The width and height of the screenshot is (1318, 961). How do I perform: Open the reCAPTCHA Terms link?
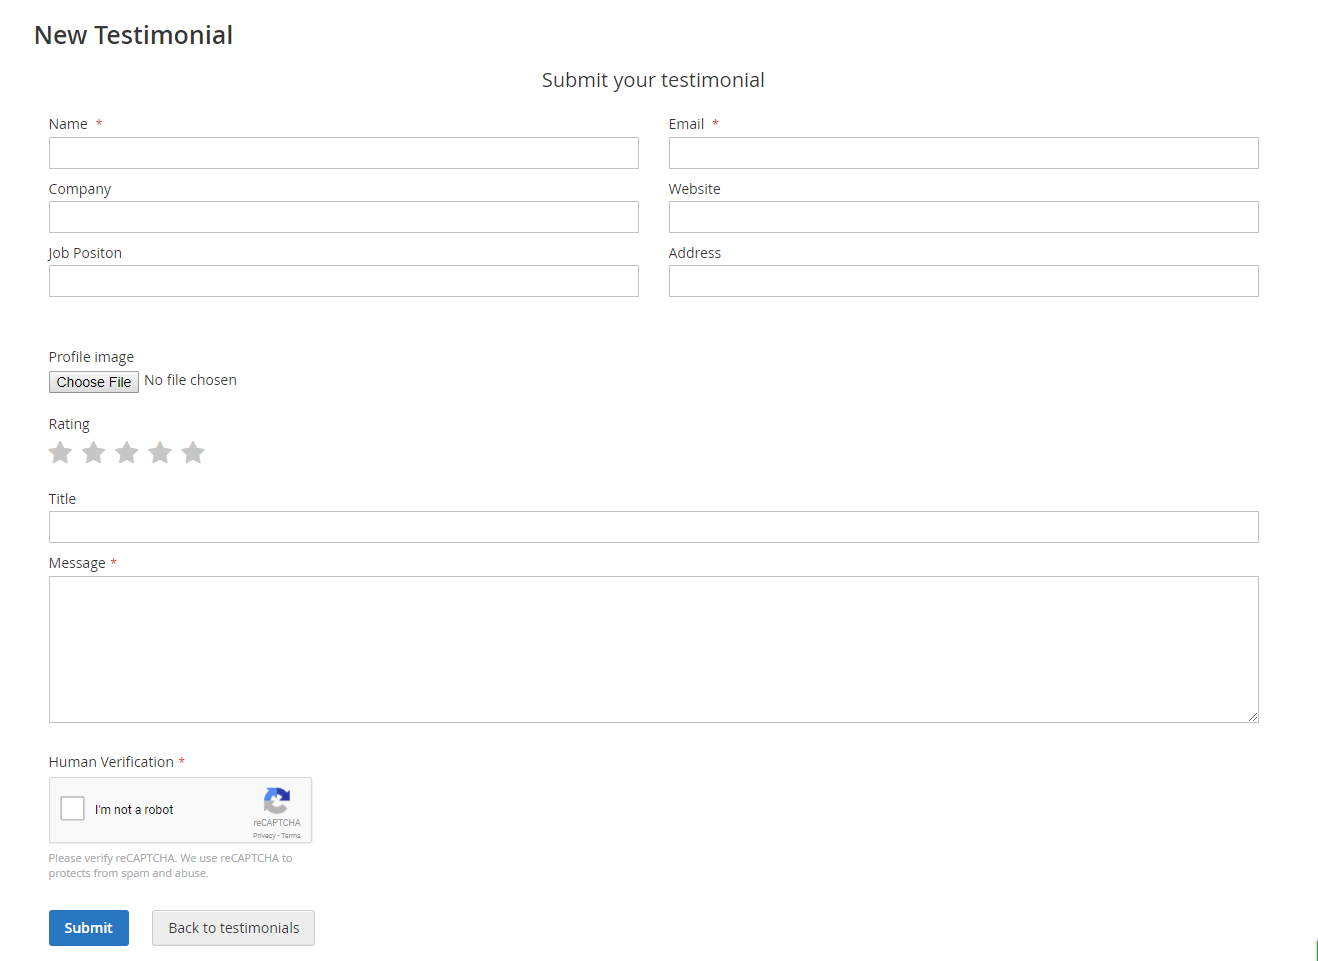(x=291, y=836)
